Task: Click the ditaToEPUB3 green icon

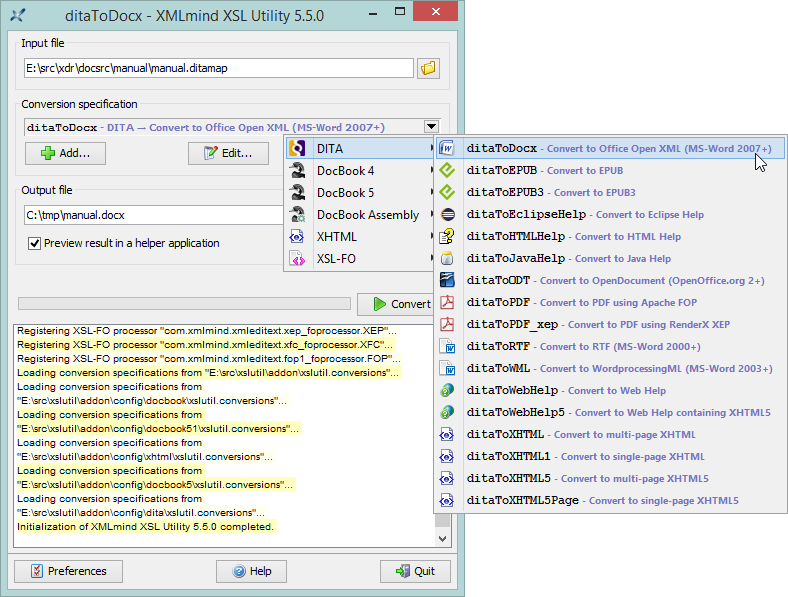Action: coord(447,192)
